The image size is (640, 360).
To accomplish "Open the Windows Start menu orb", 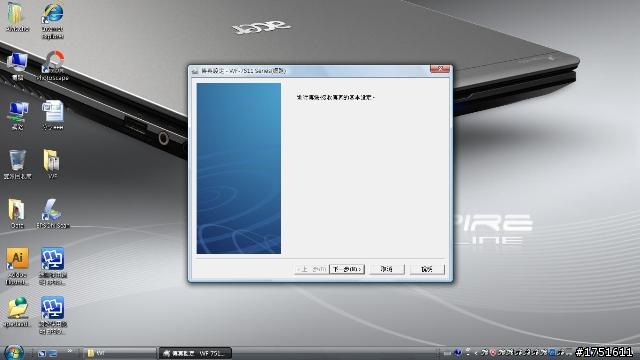I will click(14, 352).
